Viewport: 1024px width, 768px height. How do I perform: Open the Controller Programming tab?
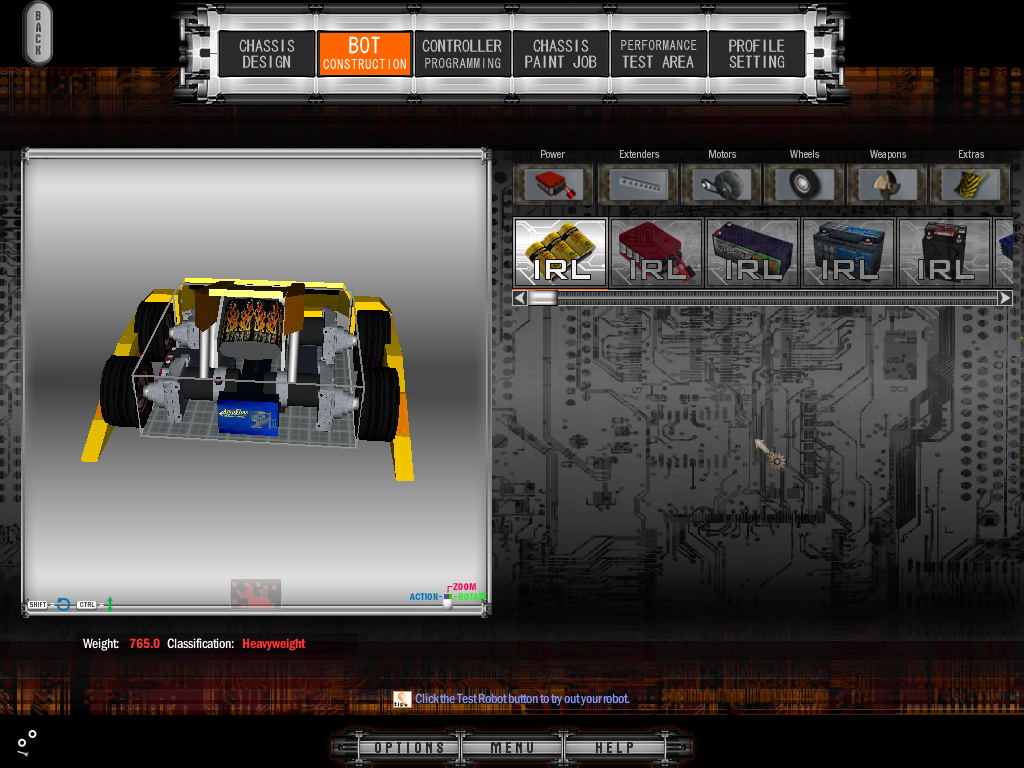click(x=461, y=54)
